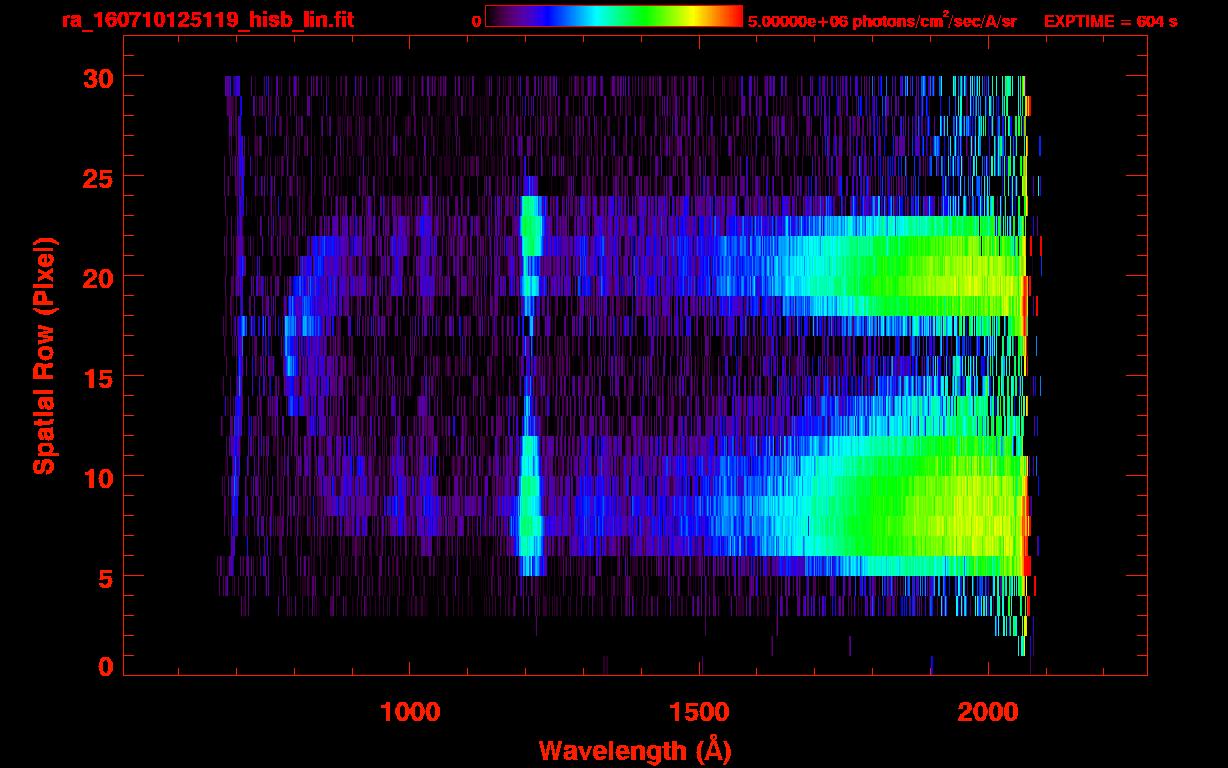Click the 1000 wavelength tick label
This screenshot has height=768, width=1228.
pyautogui.click(x=410, y=712)
